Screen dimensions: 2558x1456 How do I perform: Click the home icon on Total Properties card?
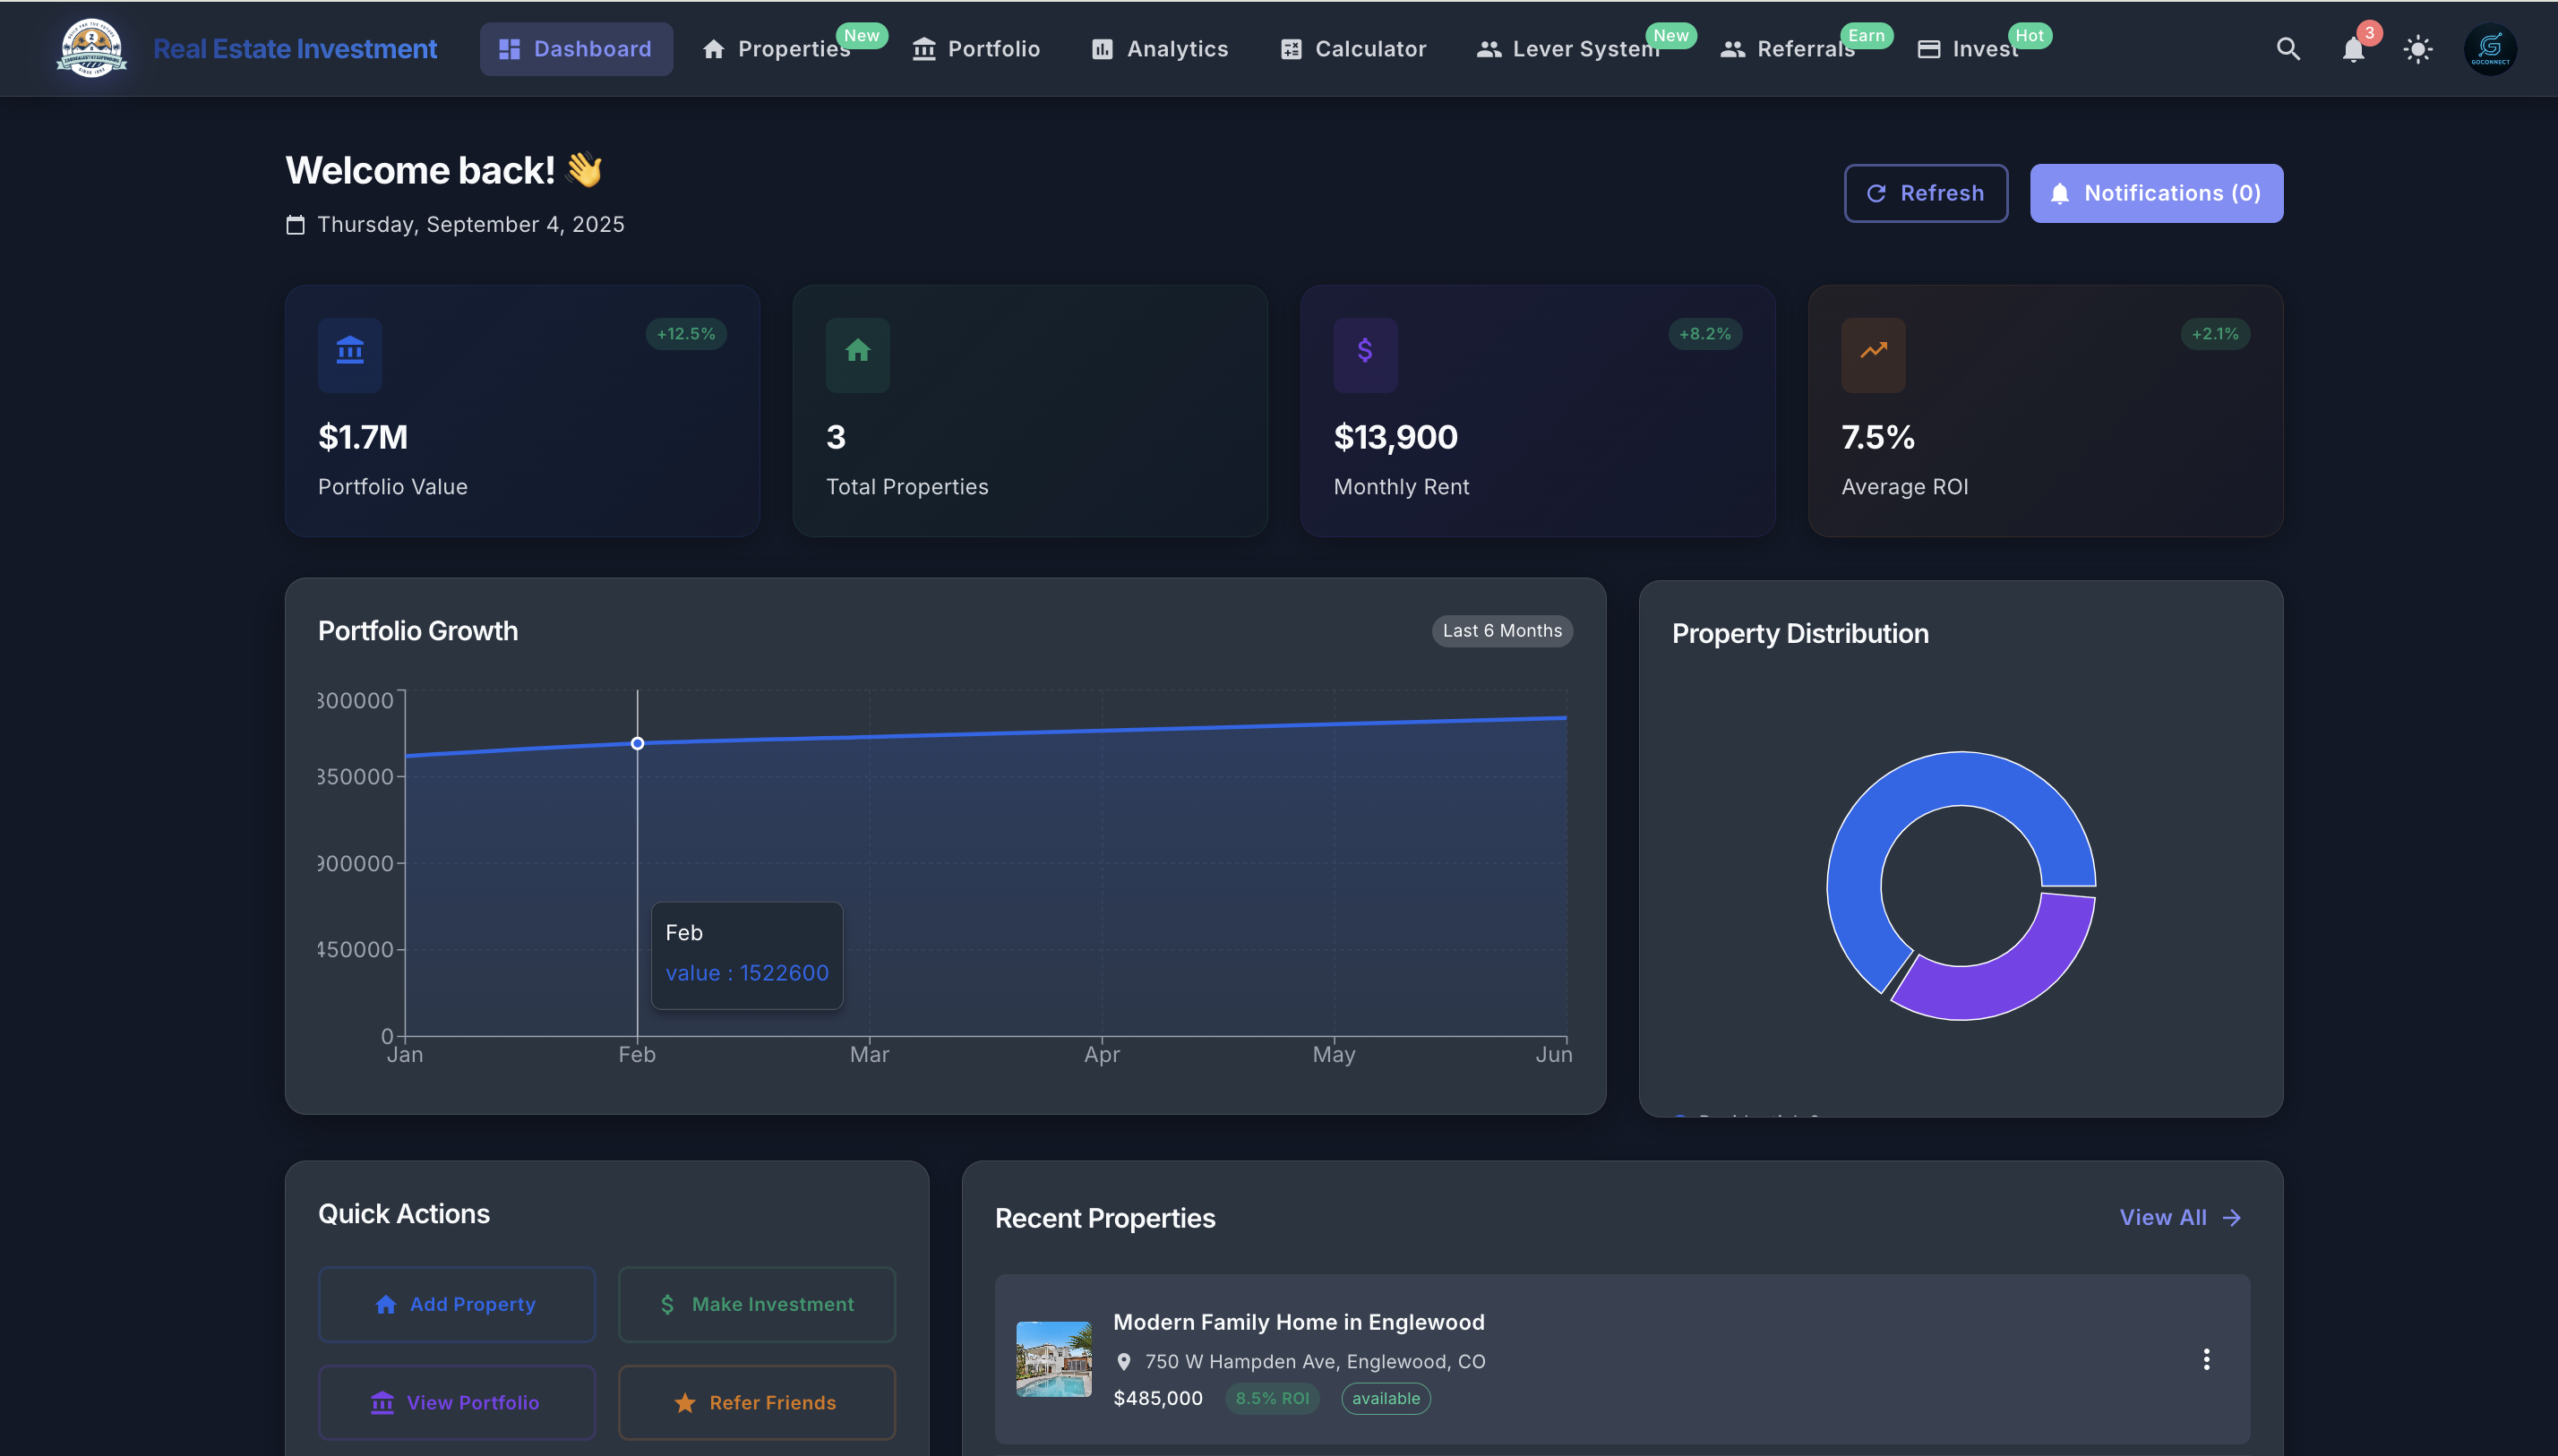(x=858, y=354)
